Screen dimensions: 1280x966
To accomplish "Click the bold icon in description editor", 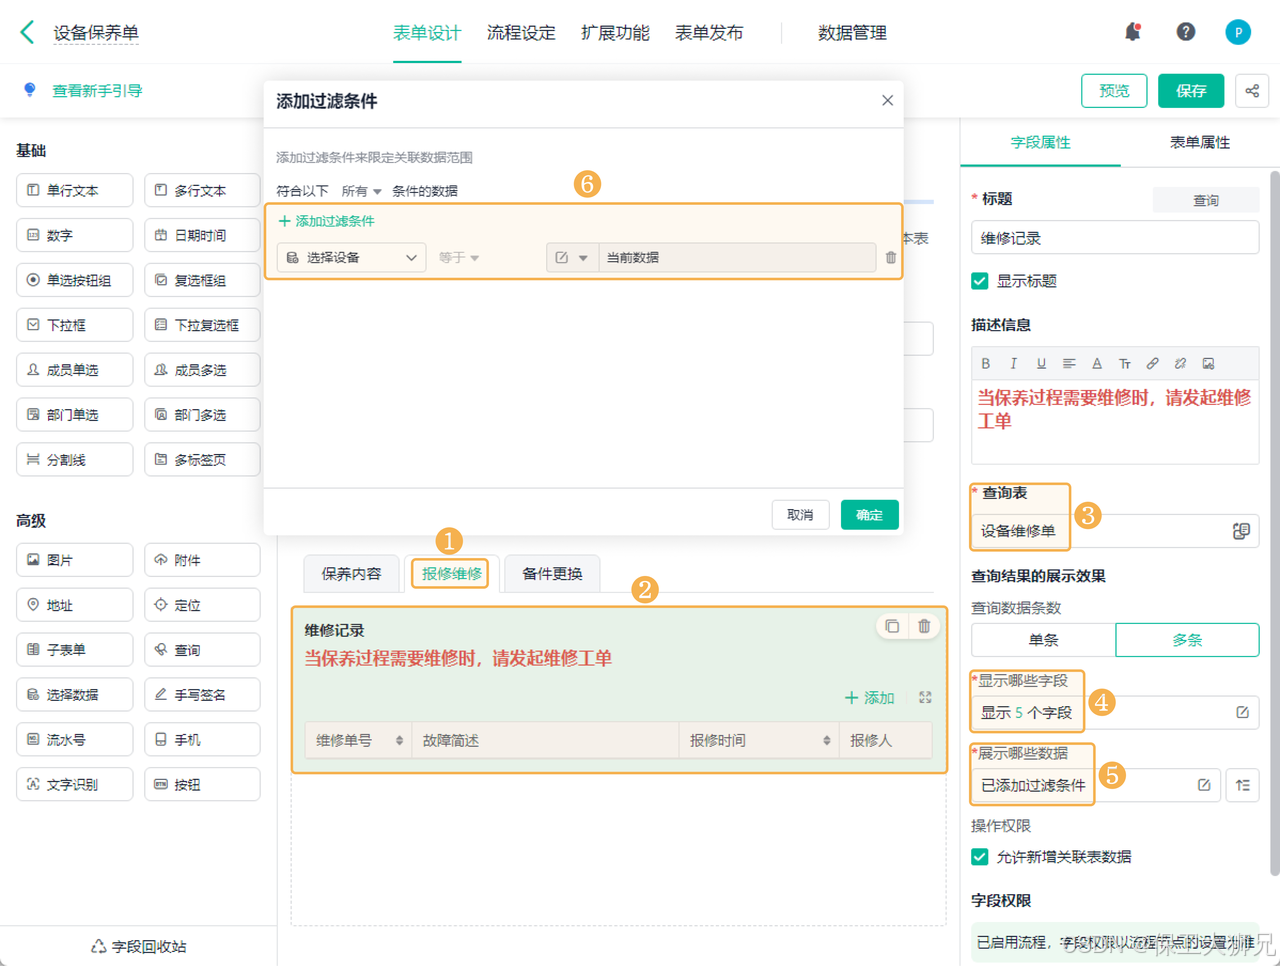I will 986,364.
